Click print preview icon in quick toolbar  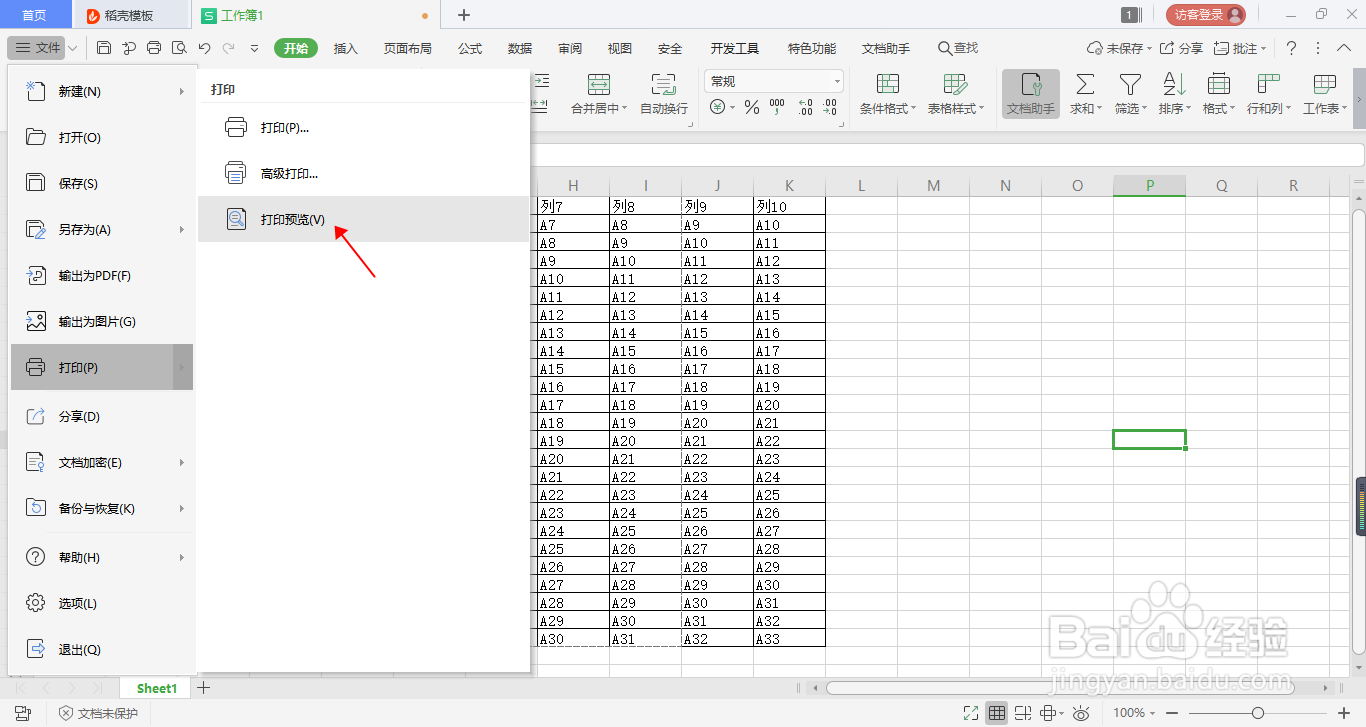pos(179,48)
